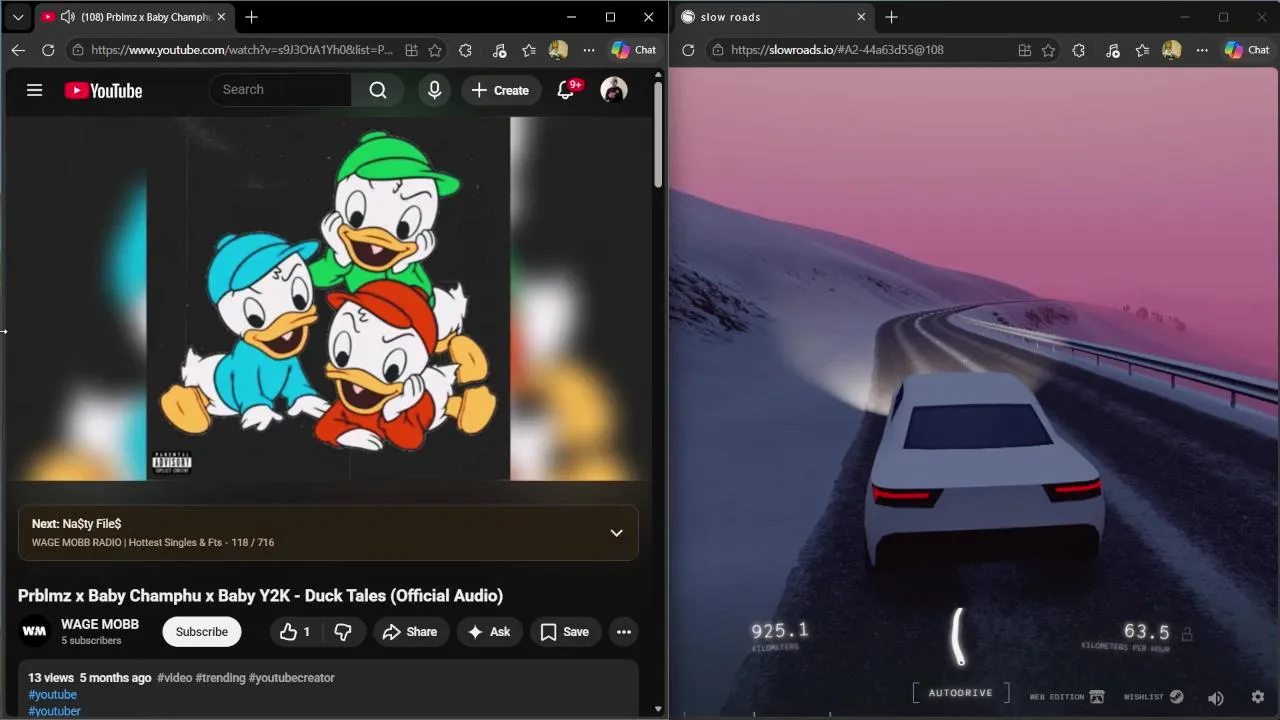Screen dimensions: 1280x720
Task: View site info lock for slowroads.io
Action: pos(718,50)
